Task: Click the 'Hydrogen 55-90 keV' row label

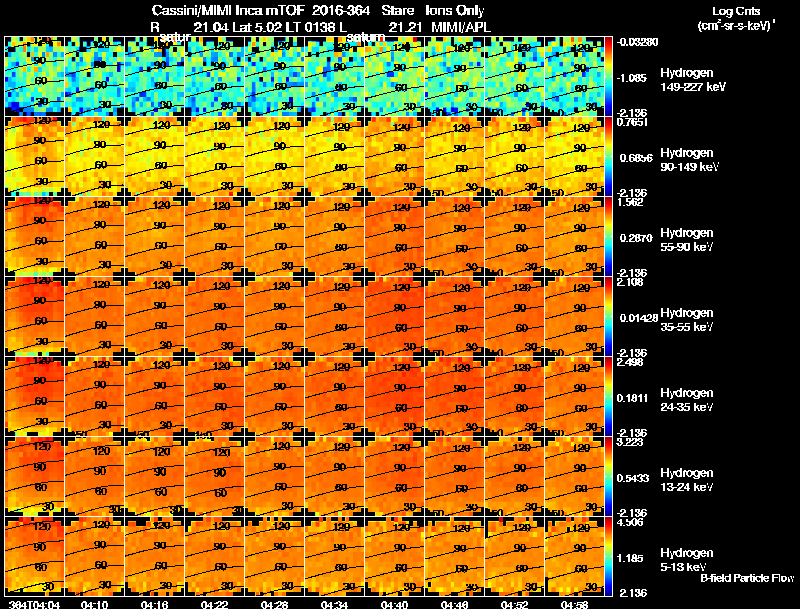Action: click(687, 240)
